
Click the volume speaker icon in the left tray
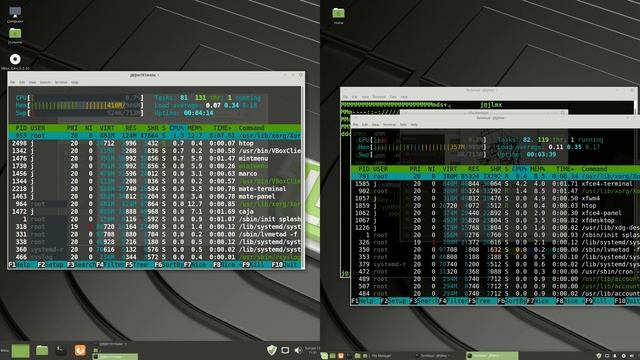[298, 350]
